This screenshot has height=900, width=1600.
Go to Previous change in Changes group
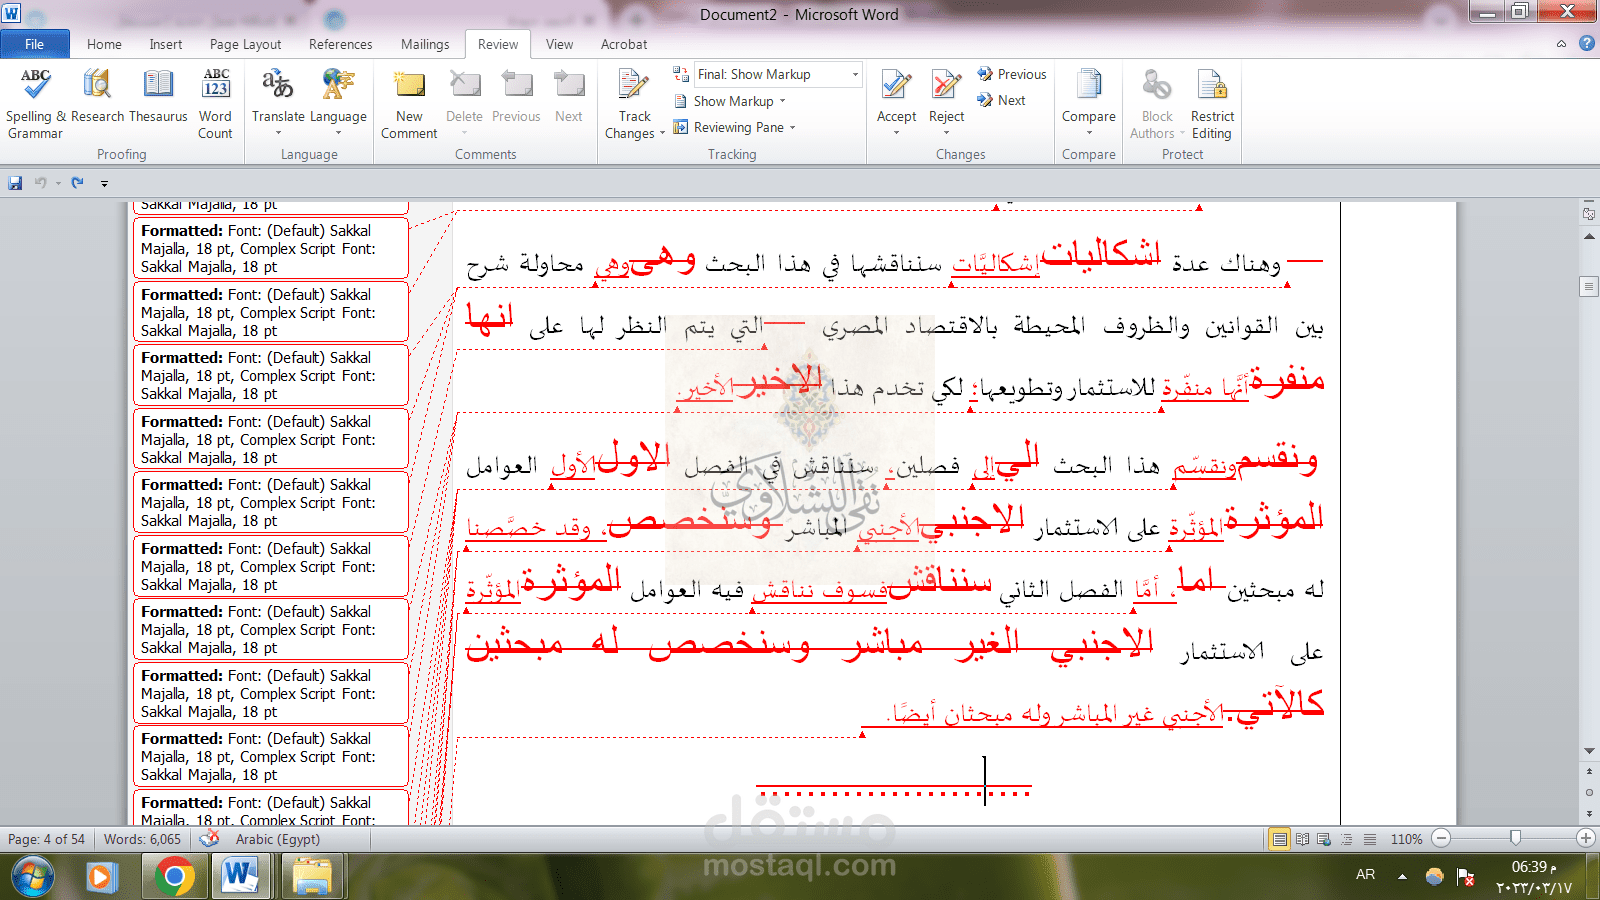pyautogui.click(x=1012, y=74)
